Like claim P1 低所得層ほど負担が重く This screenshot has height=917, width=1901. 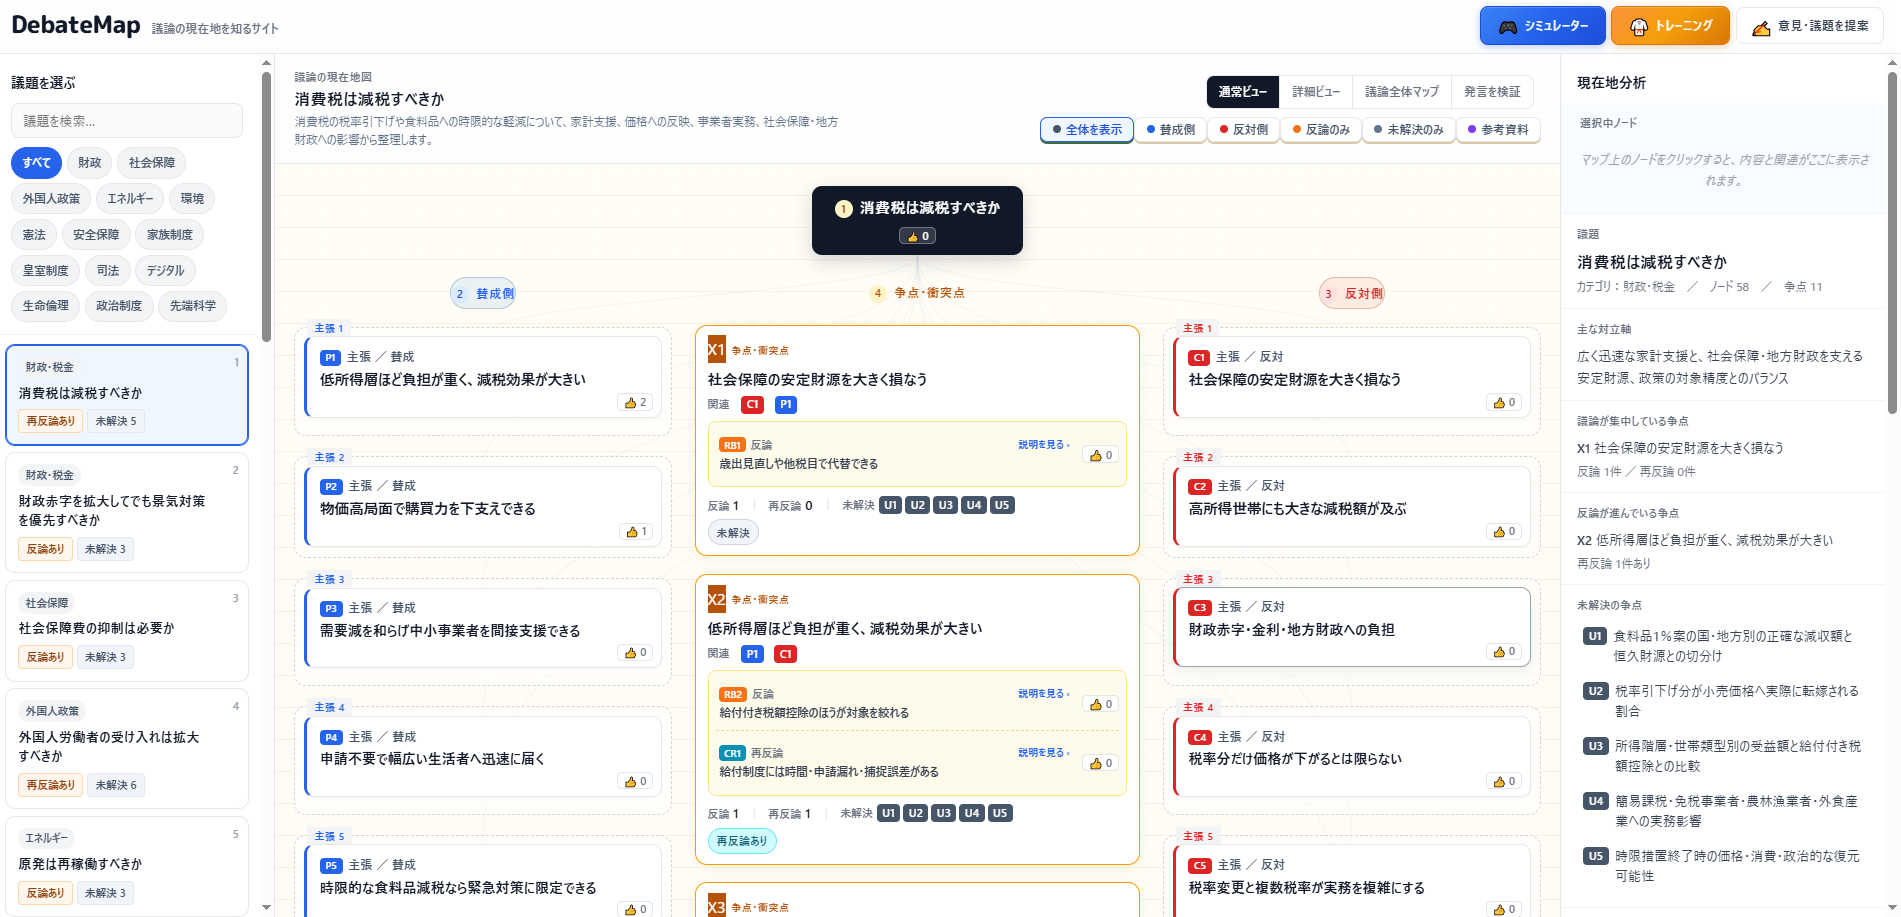pyautogui.click(x=636, y=403)
